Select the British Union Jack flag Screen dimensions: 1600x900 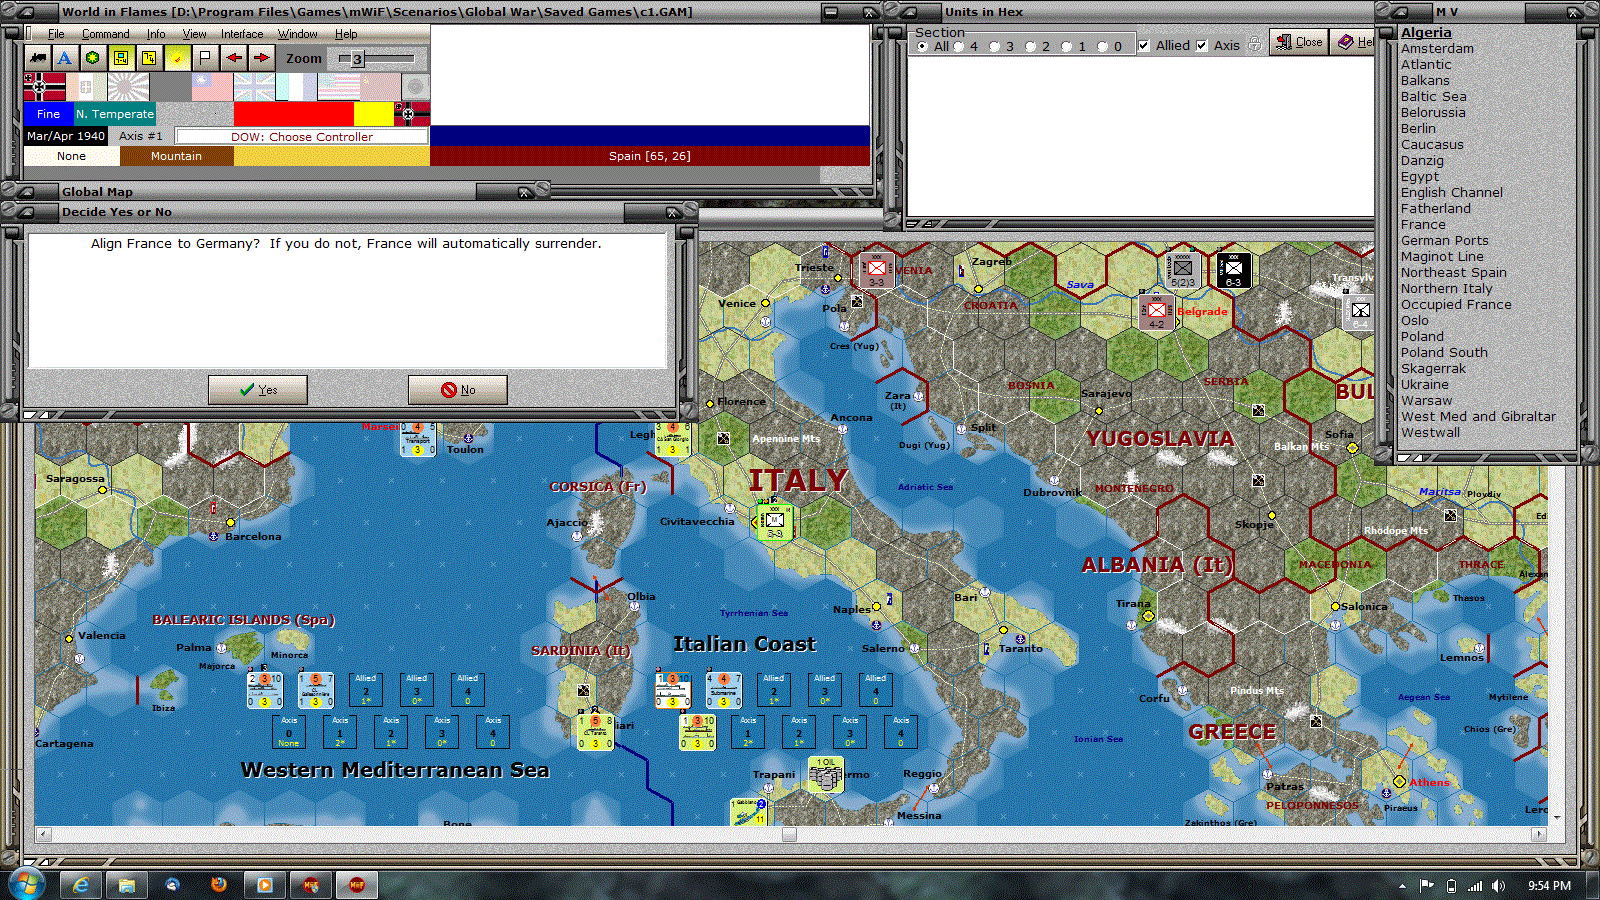[x=254, y=87]
